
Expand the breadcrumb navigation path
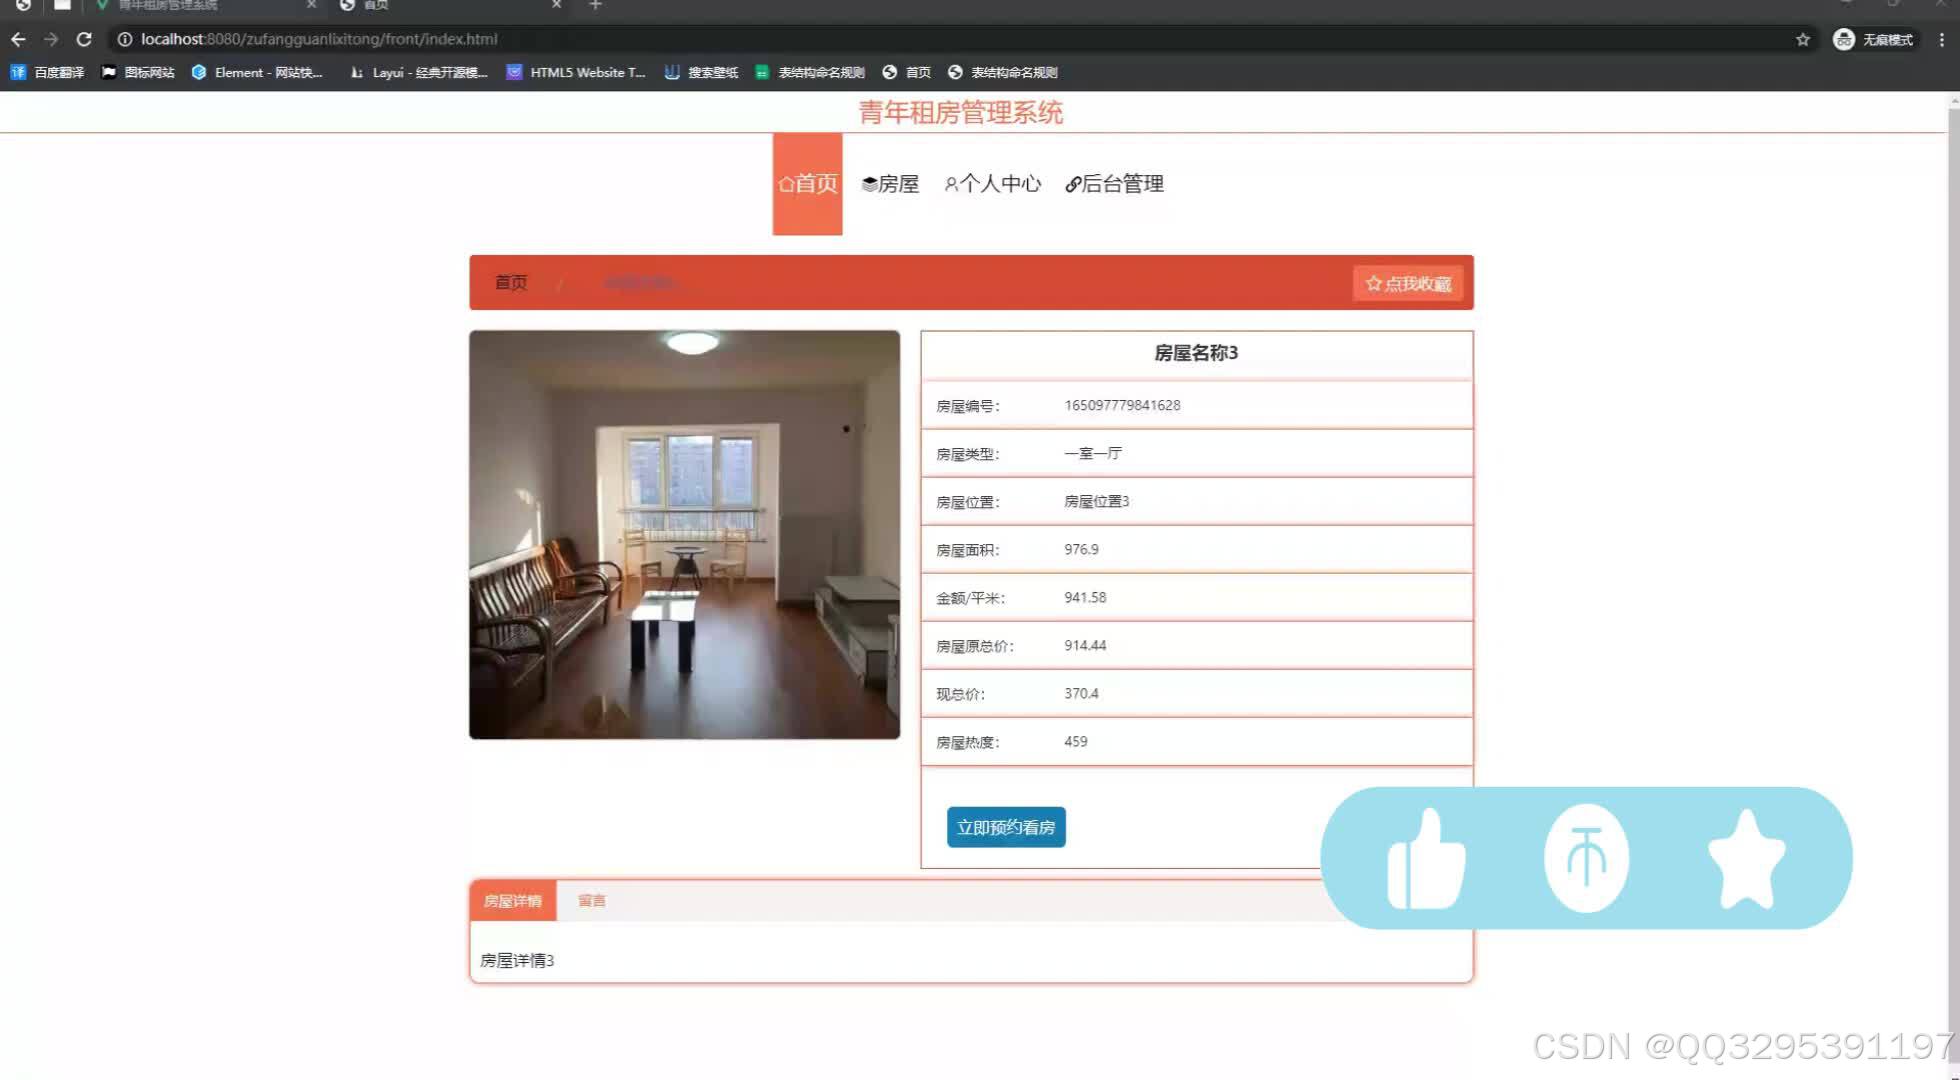coord(642,282)
